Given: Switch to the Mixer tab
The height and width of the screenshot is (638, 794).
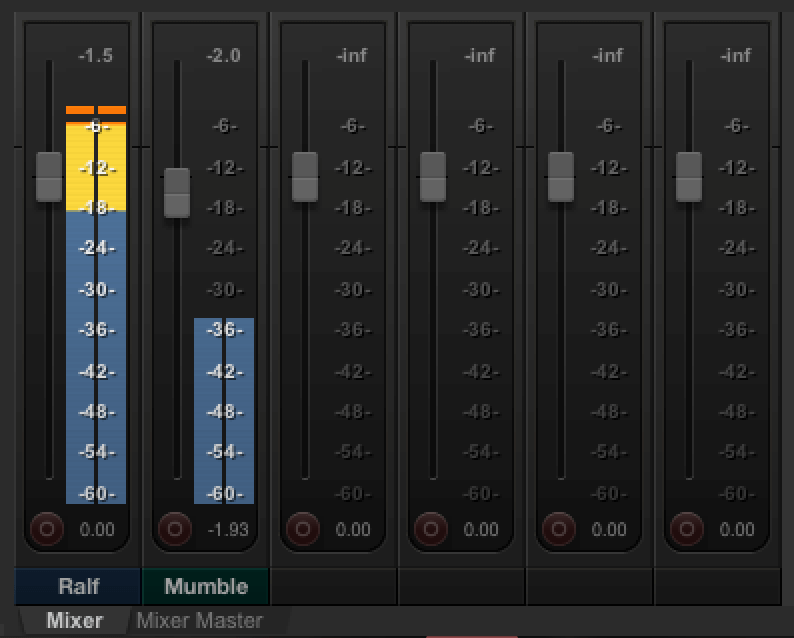Looking at the screenshot, I should pos(75,621).
